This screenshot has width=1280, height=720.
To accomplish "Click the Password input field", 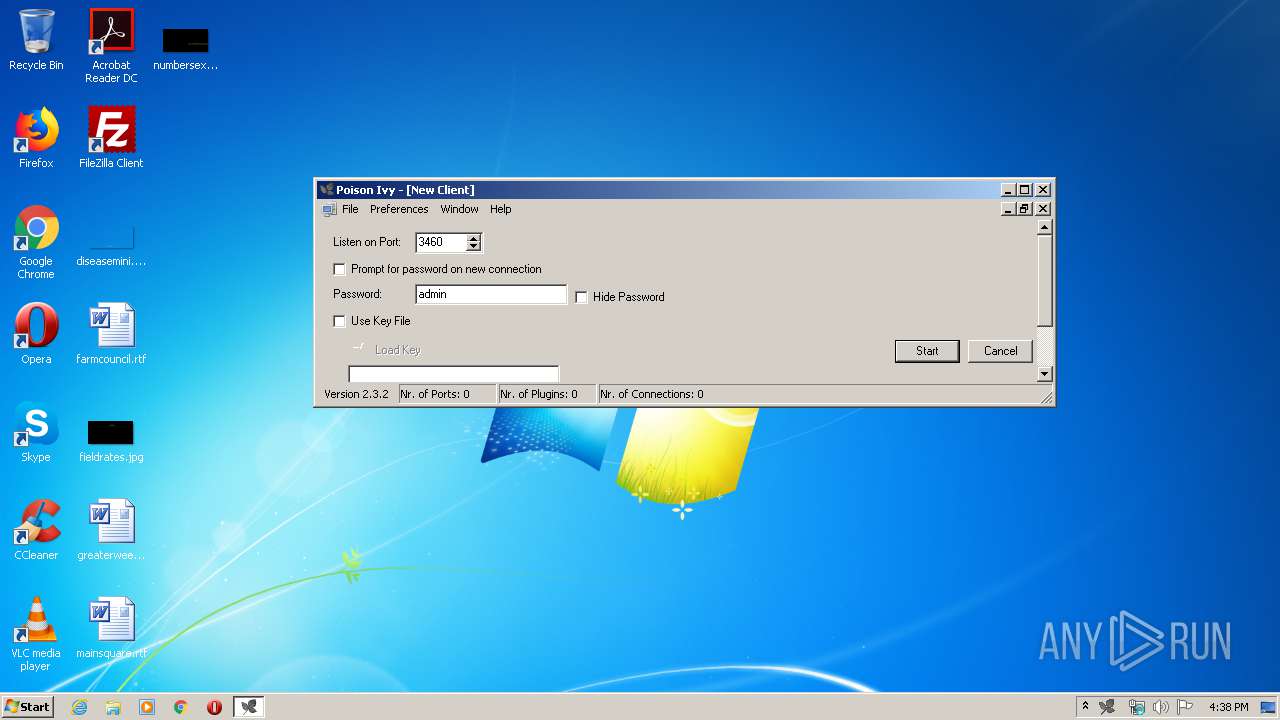I will (x=491, y=294).
